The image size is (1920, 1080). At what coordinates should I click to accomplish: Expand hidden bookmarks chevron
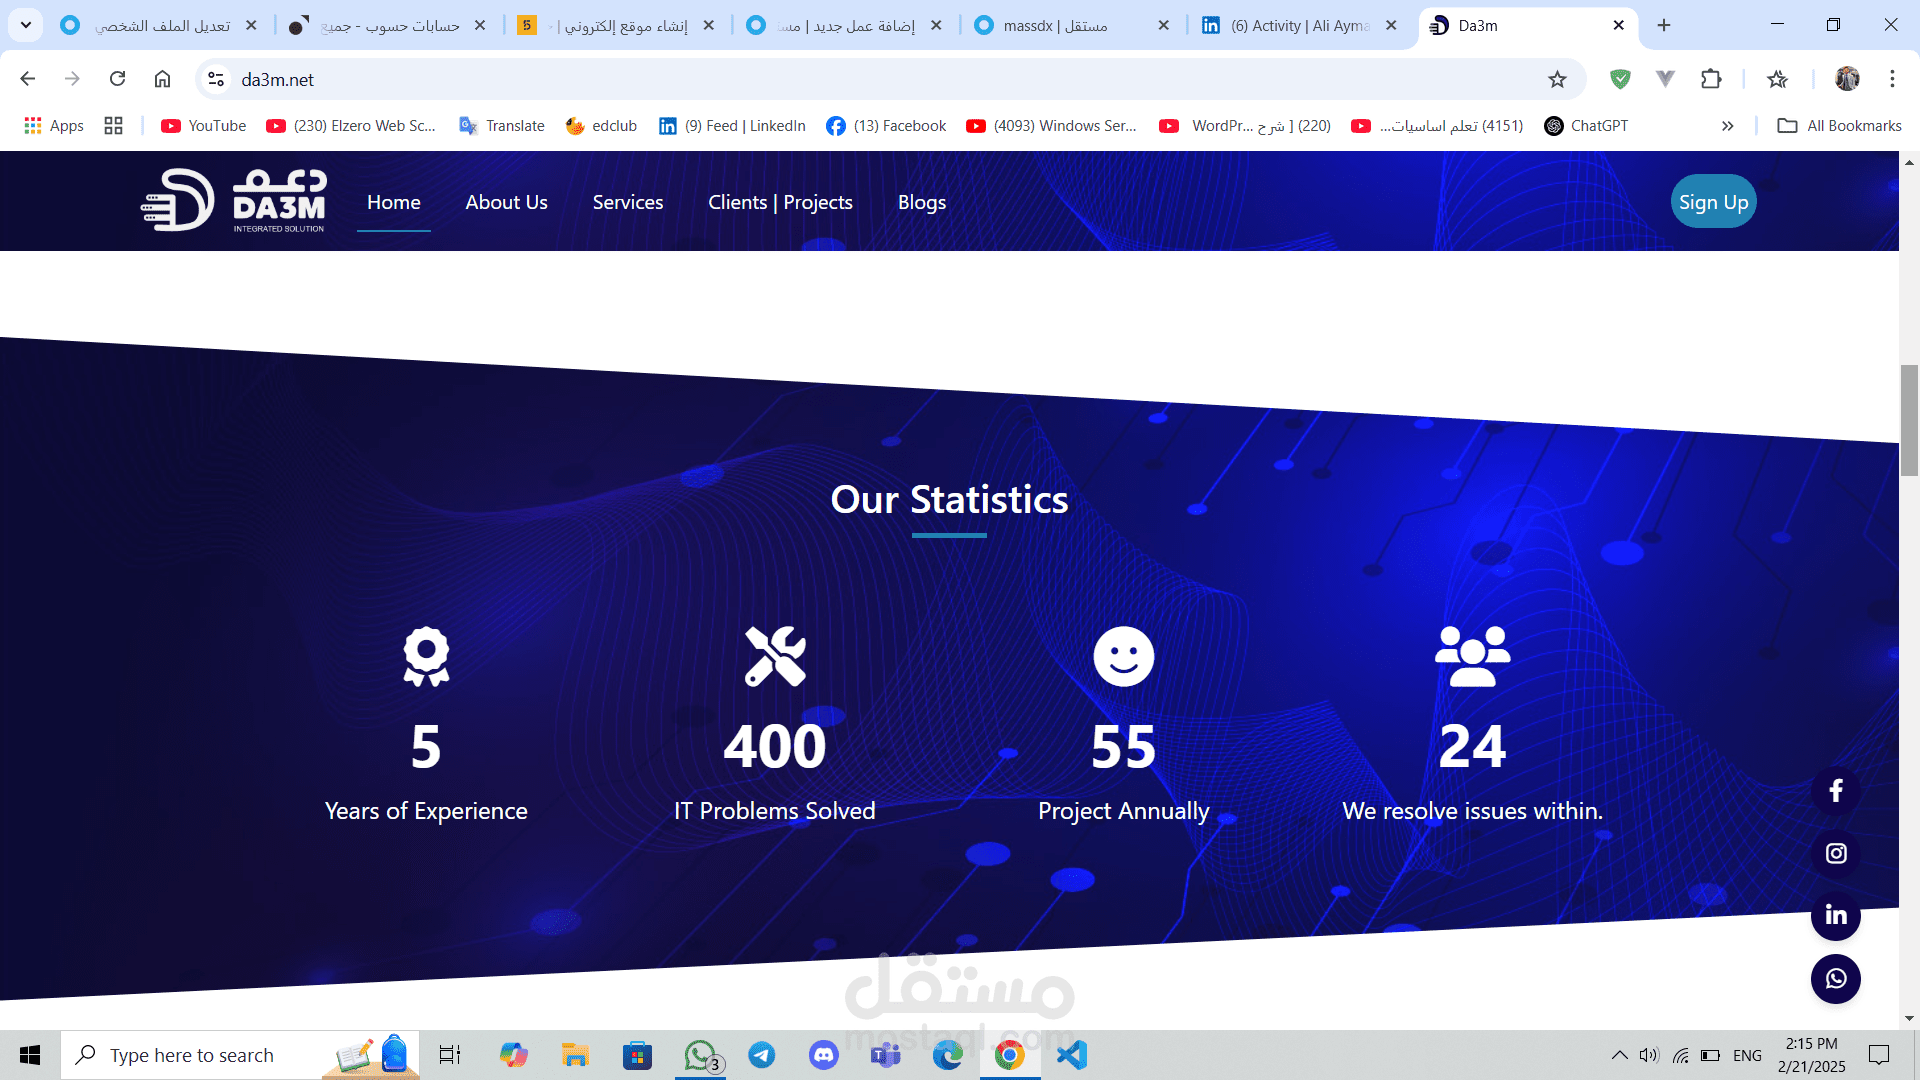pos(1727,126)
